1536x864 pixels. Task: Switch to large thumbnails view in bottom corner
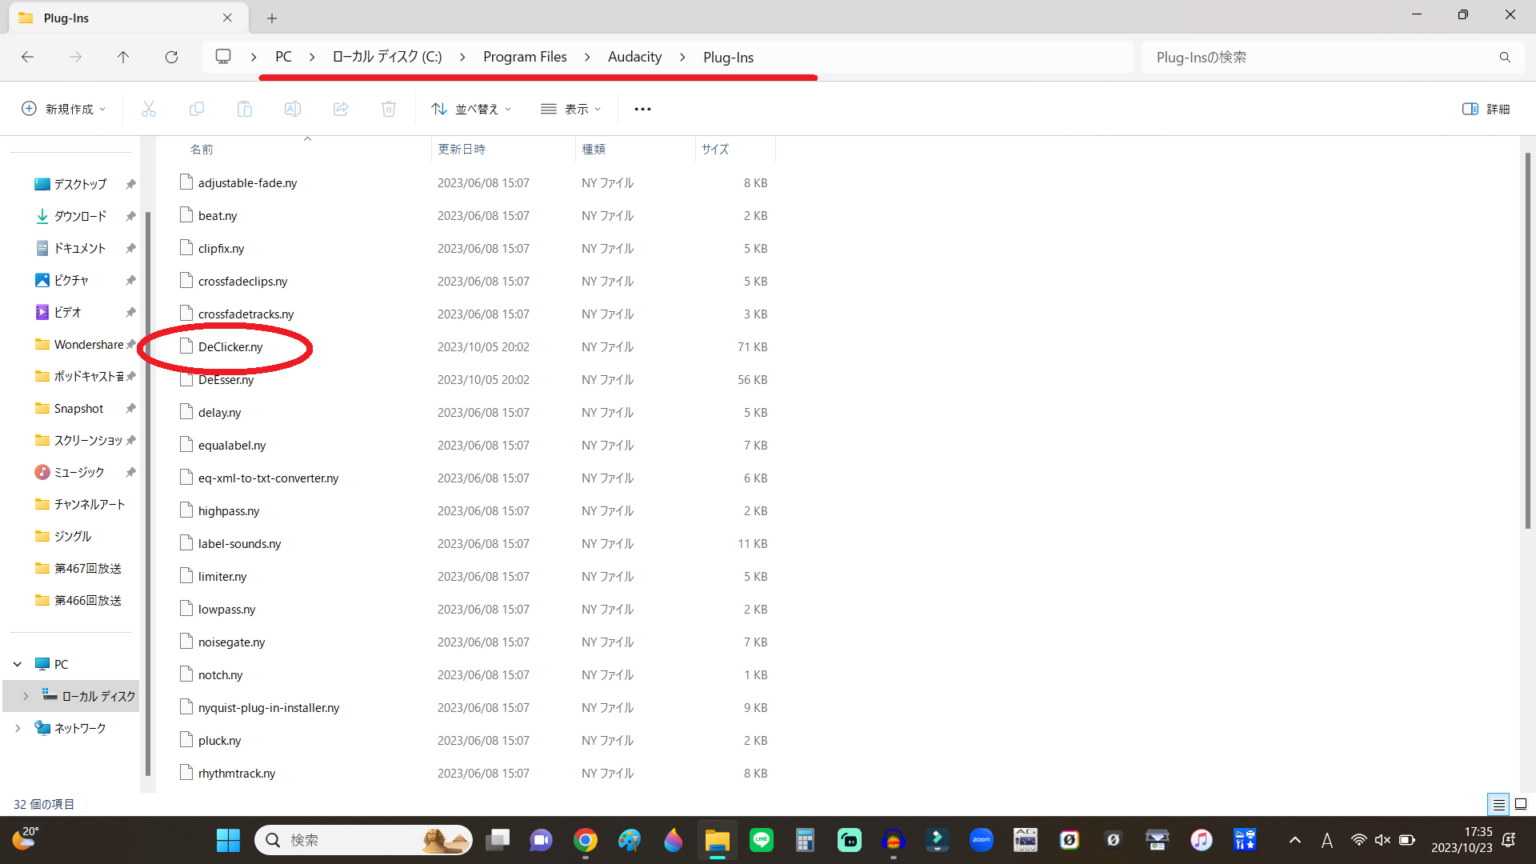tap(1520, 804)
